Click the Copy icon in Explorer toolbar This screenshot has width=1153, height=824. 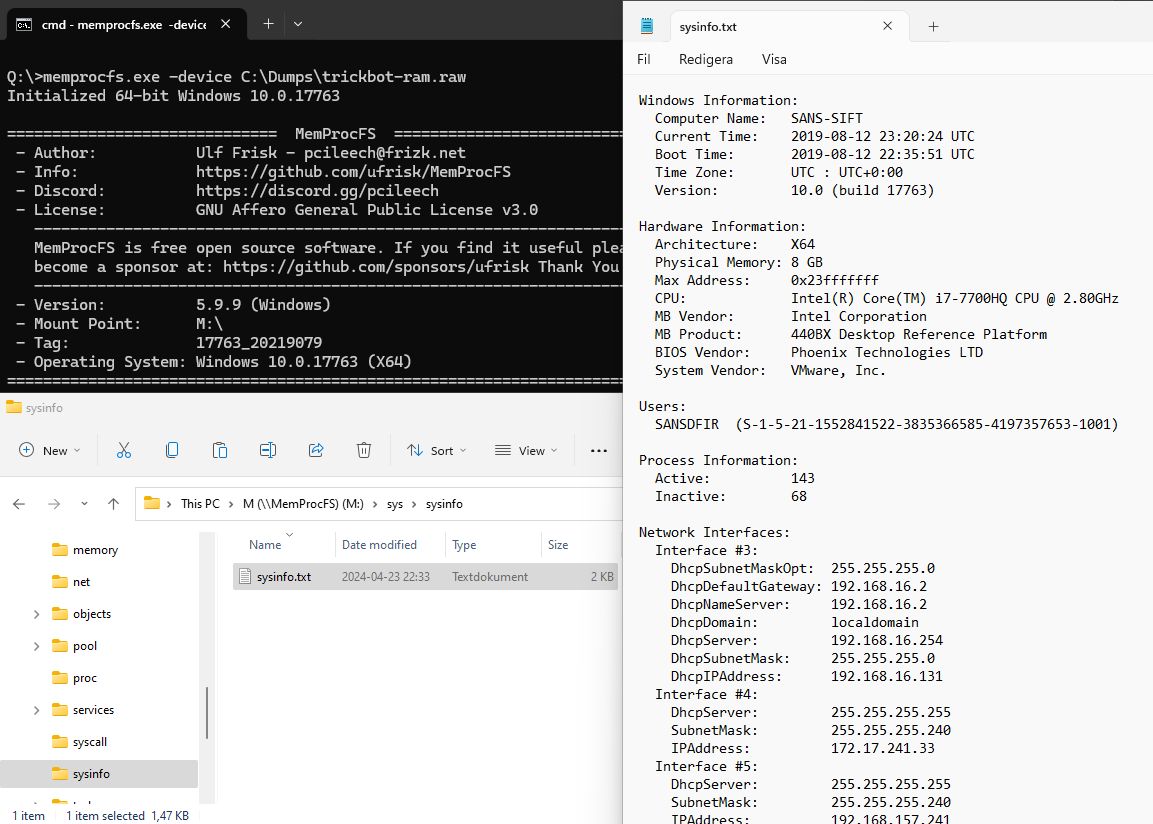pos(172,451)
